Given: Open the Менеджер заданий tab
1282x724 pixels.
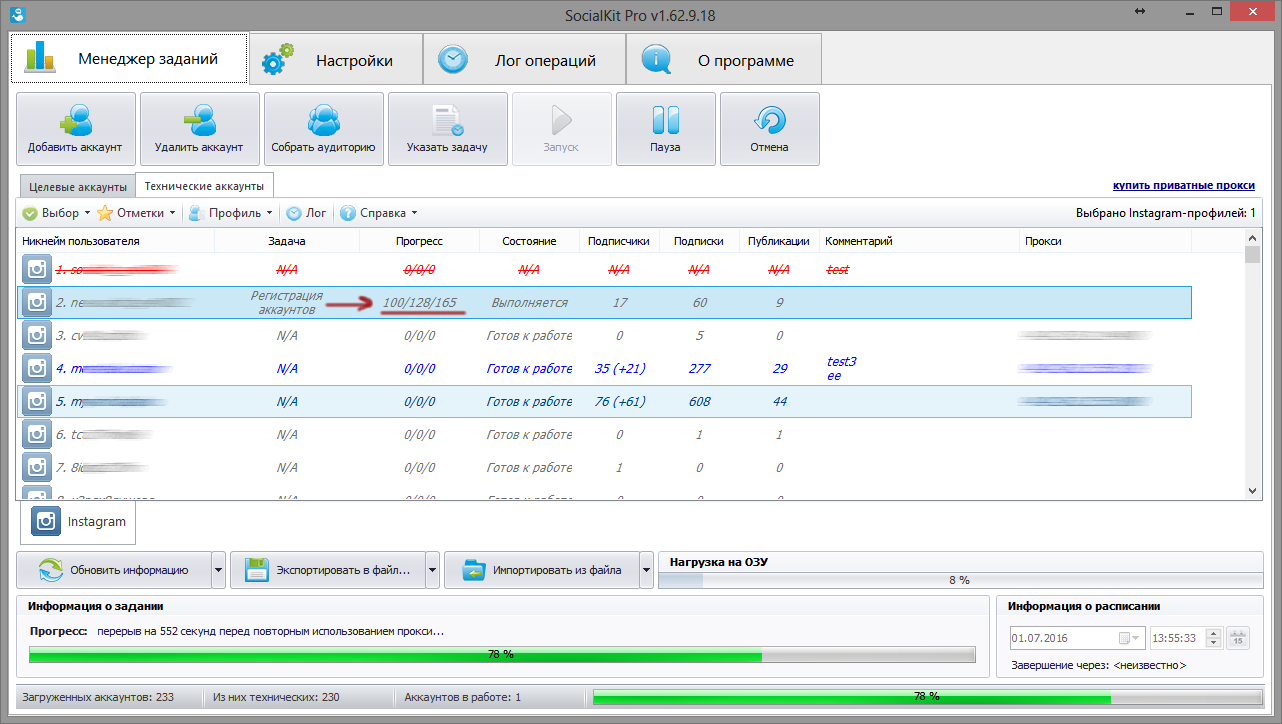Looking at the screenshot, I should (x=128, y=59).
